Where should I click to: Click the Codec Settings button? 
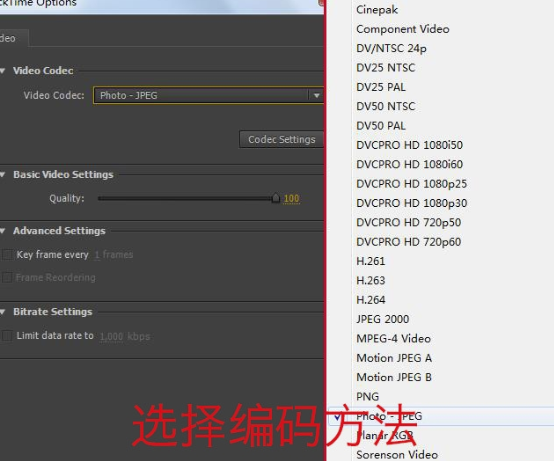282,140
